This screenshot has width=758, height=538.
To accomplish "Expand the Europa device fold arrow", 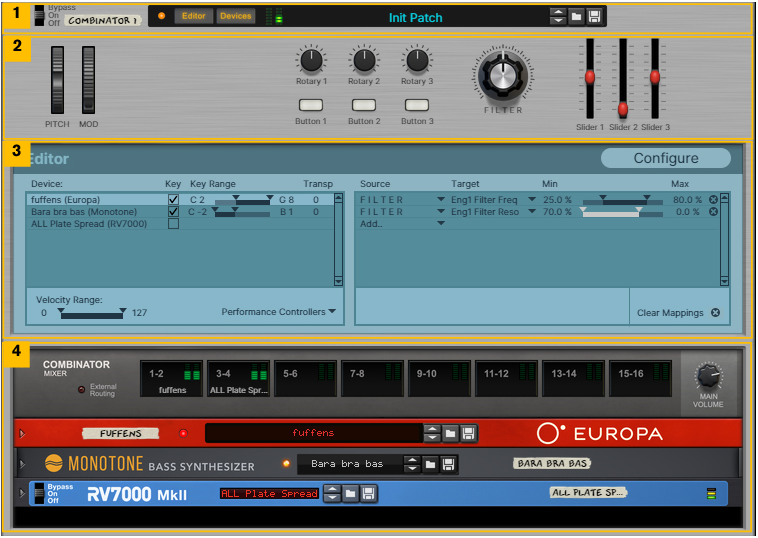I will [22, 434].
